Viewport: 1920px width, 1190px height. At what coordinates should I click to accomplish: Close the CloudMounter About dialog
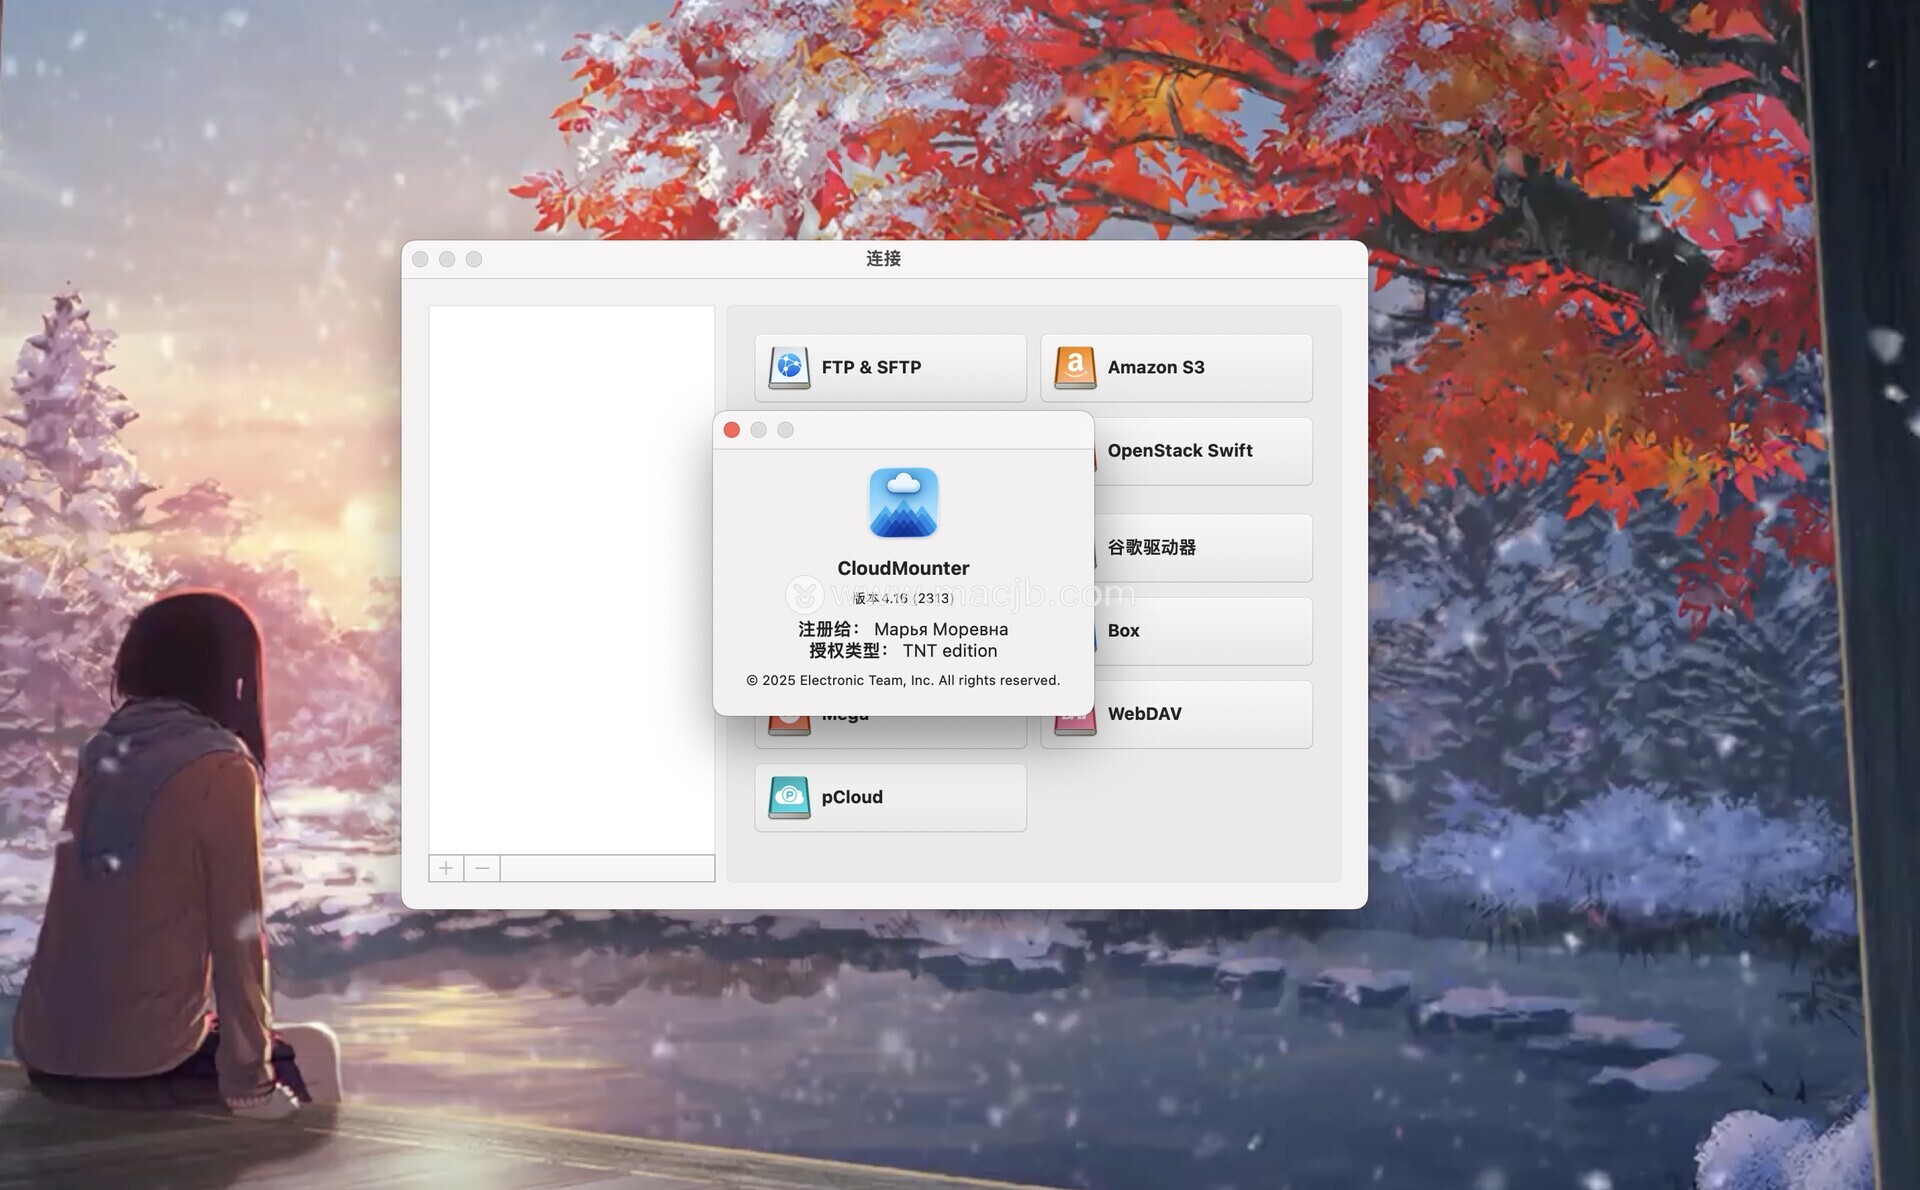pyautogui.click(x=732, y=430)
